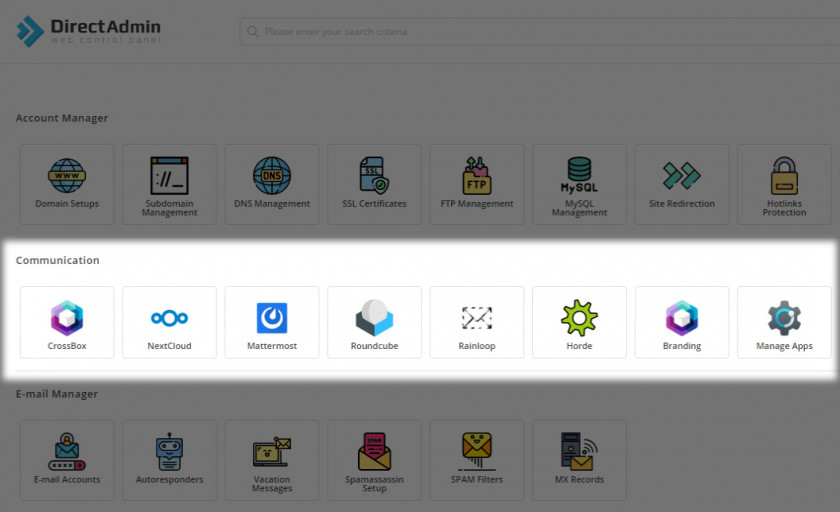Open Roundcube webmail

[374, 322]
